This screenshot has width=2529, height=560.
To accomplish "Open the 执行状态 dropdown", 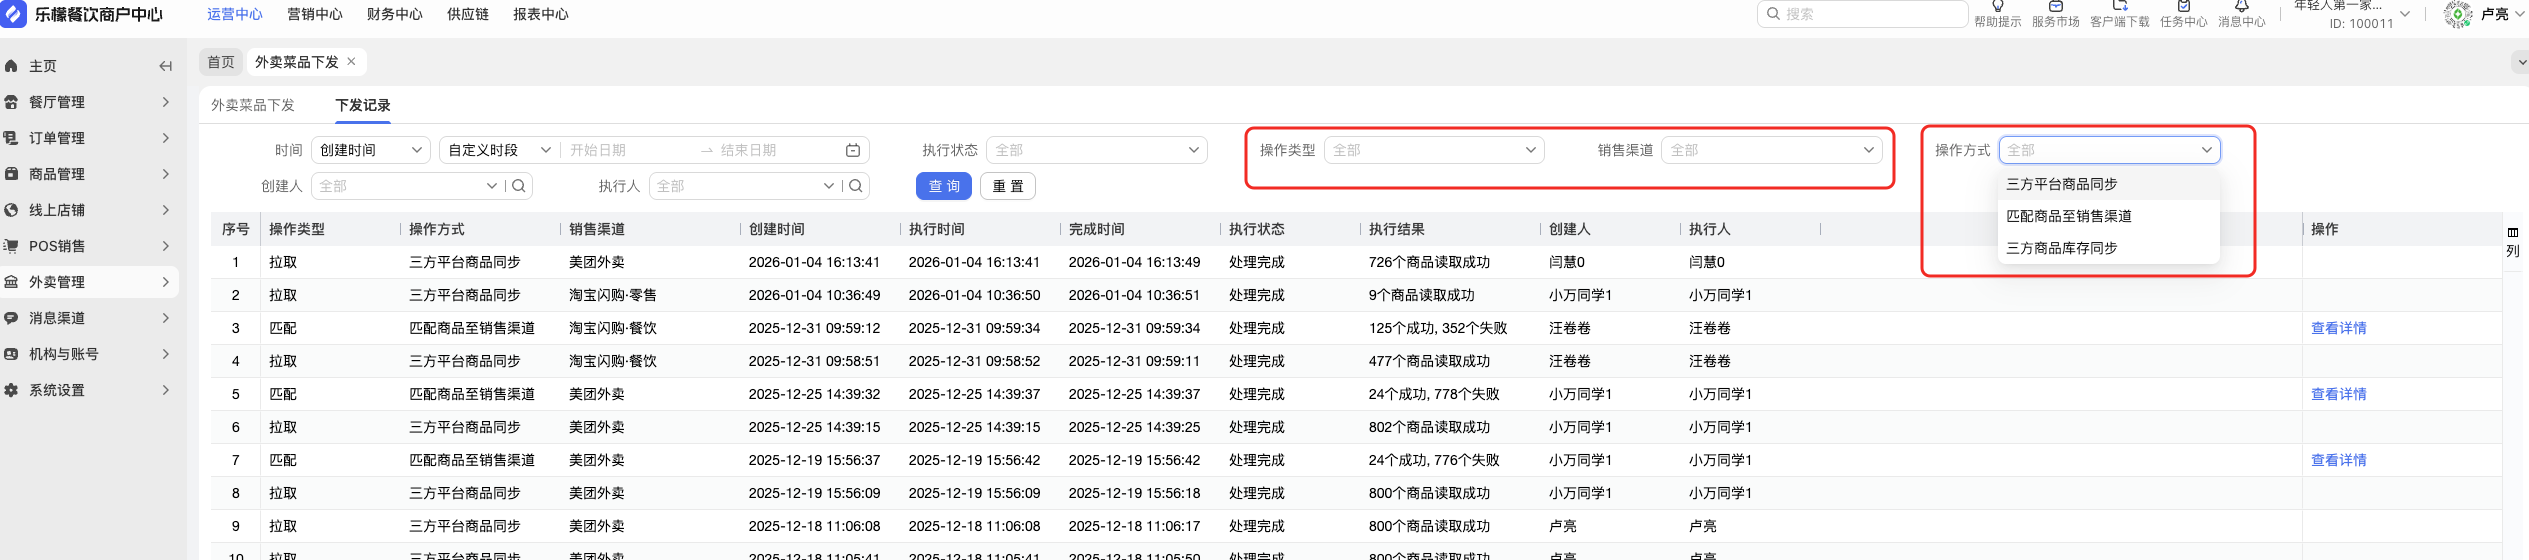I will [x=1097, y=150].
